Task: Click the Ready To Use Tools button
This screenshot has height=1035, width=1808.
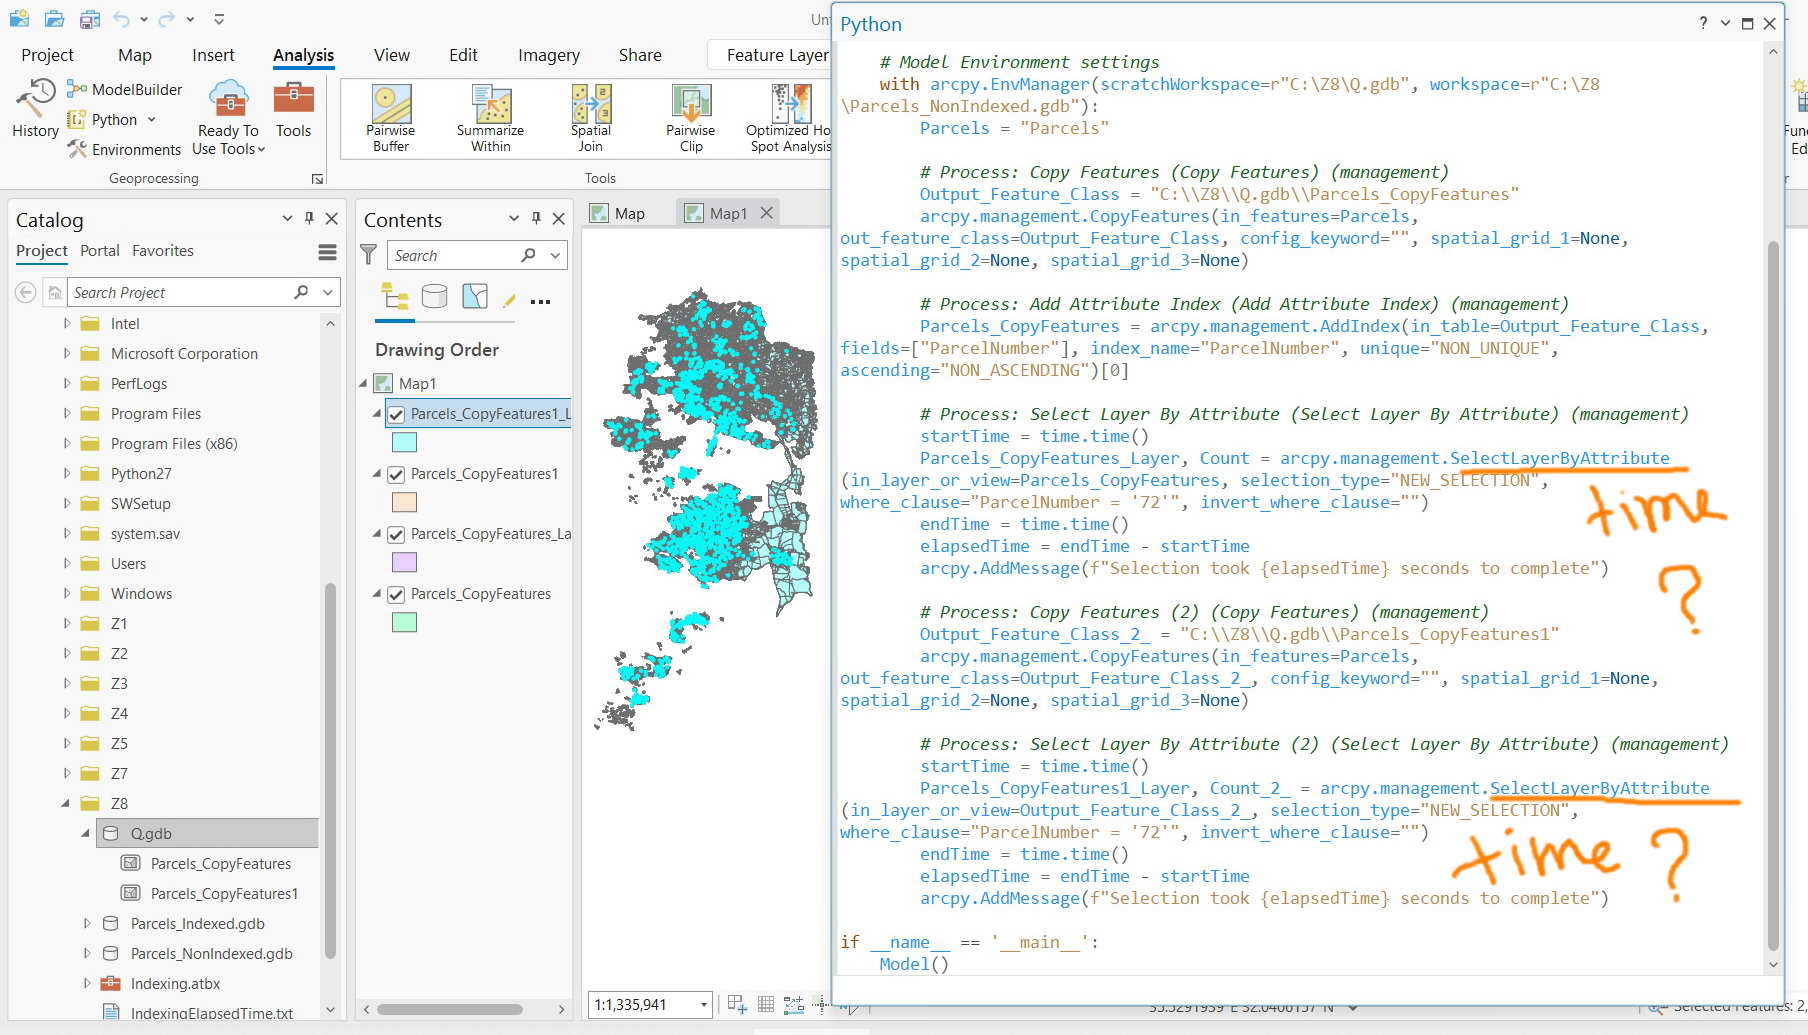Action: pyautogui.click(x=227, y=115)
